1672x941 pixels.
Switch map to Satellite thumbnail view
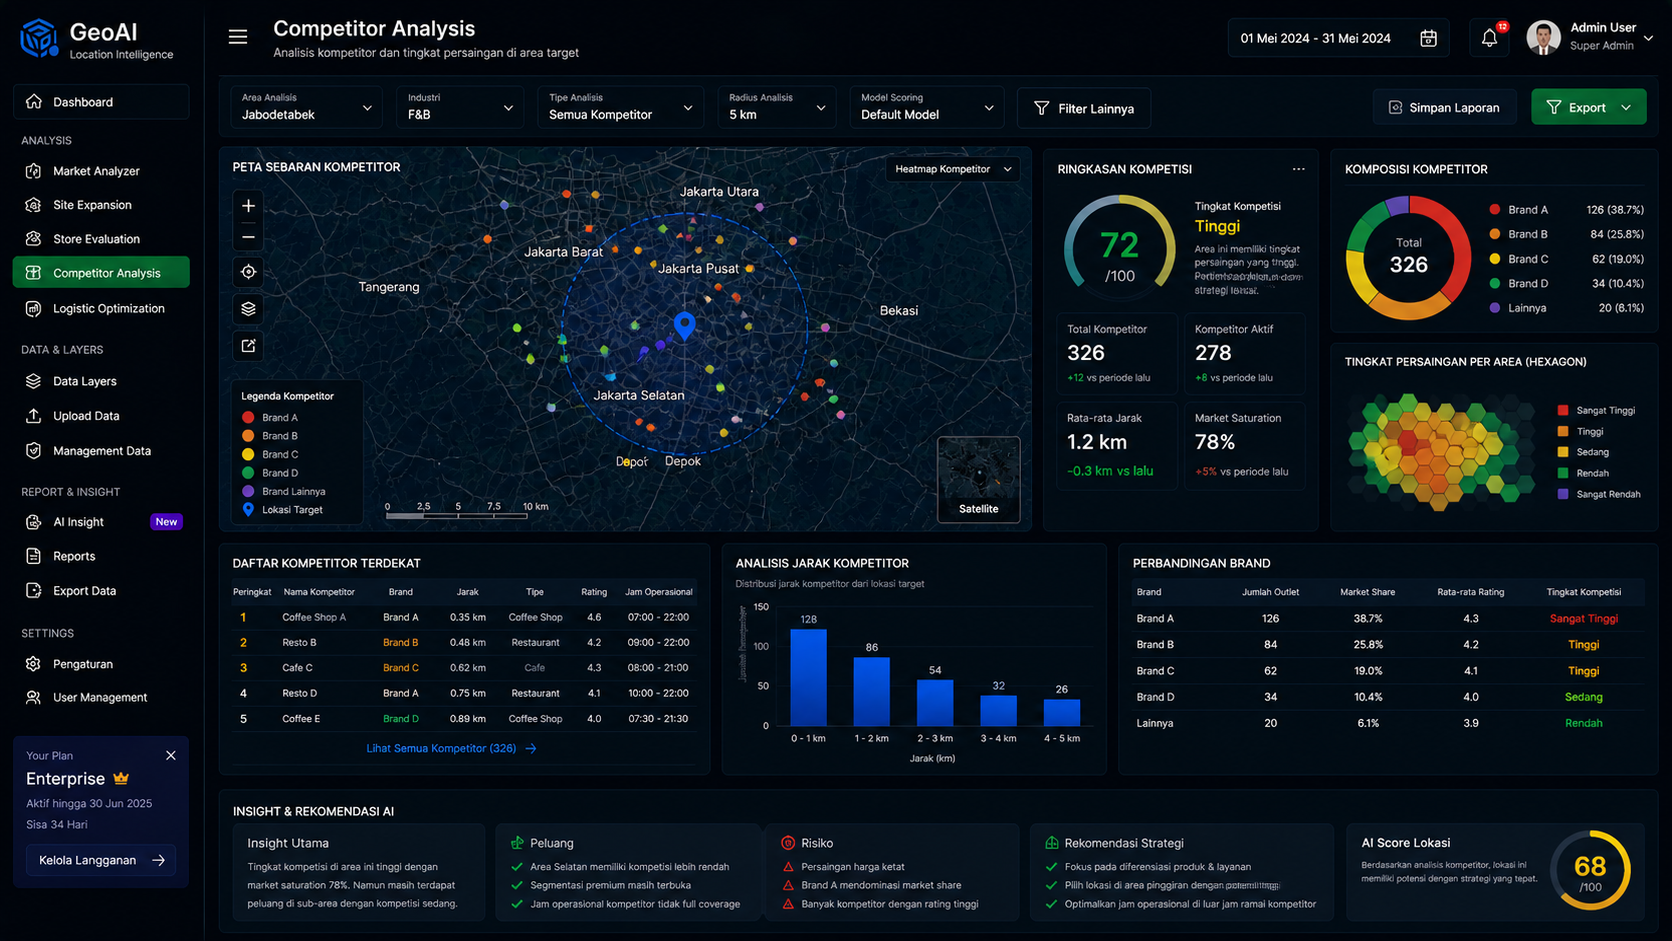click(x=978, y=480)
